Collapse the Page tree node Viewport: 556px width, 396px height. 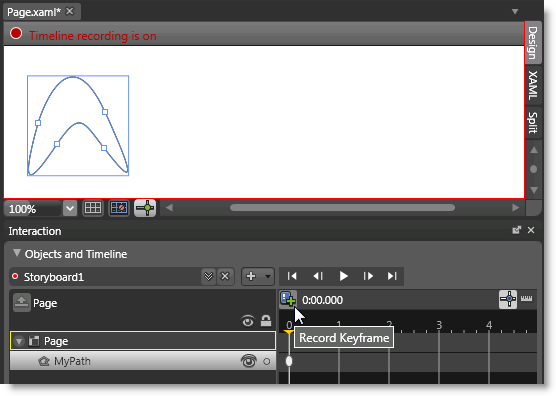[x=19, y=341]
